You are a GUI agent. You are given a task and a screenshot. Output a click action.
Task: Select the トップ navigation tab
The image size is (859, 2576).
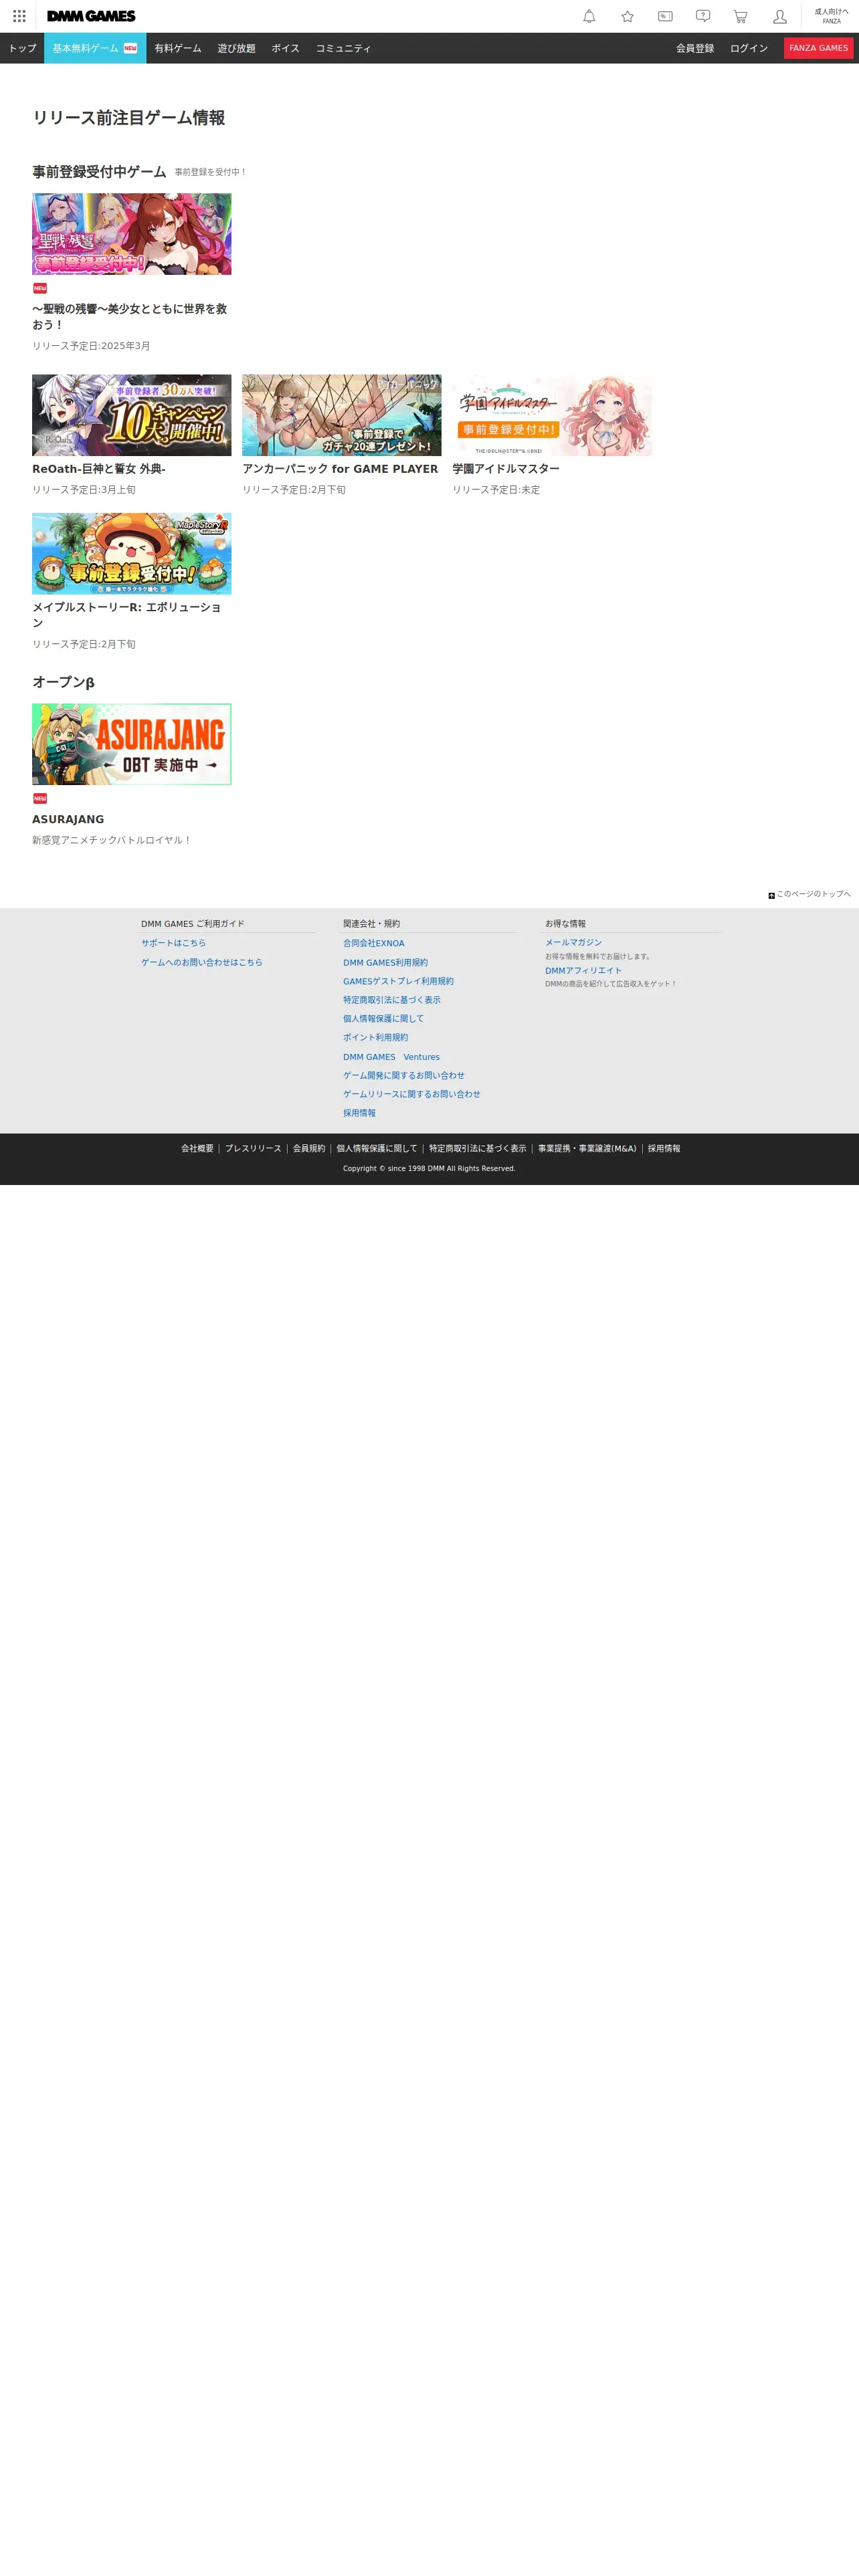tap(22, 48)
